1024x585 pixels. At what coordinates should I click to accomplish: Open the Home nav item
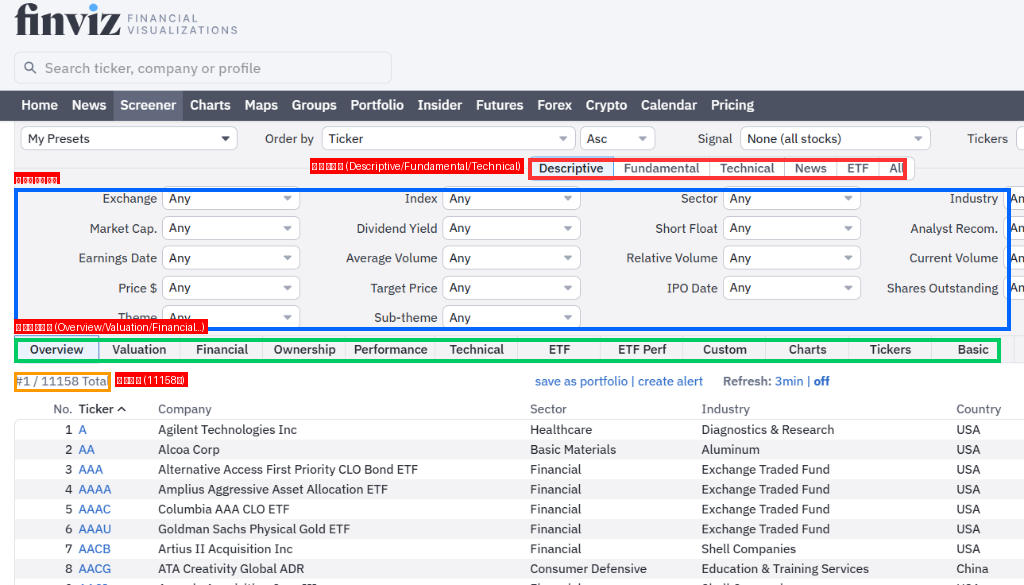coord(39,105)
